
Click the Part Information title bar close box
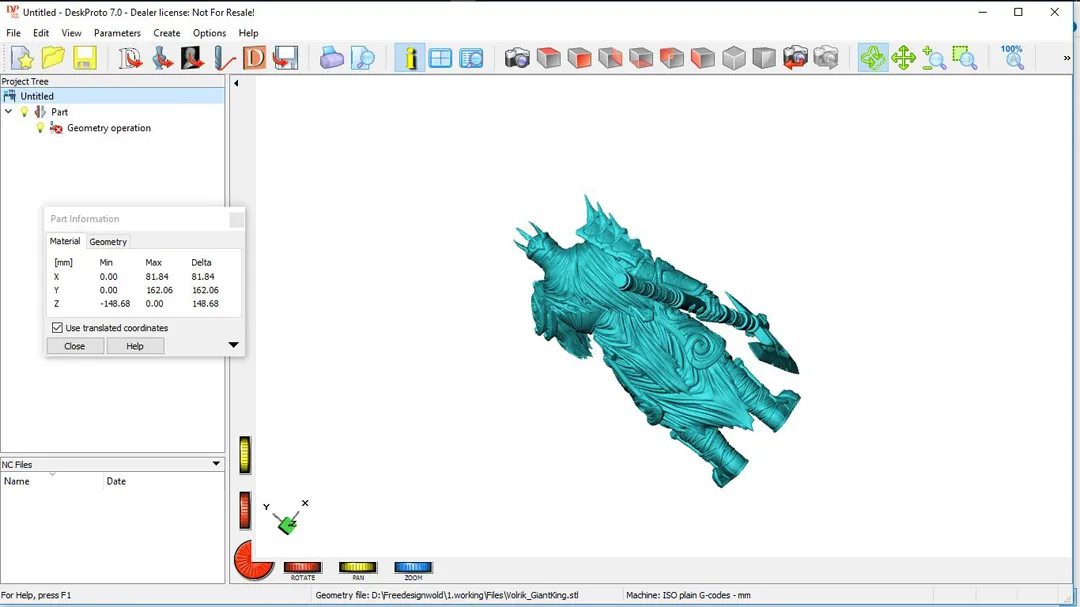(x=236, y=219)
